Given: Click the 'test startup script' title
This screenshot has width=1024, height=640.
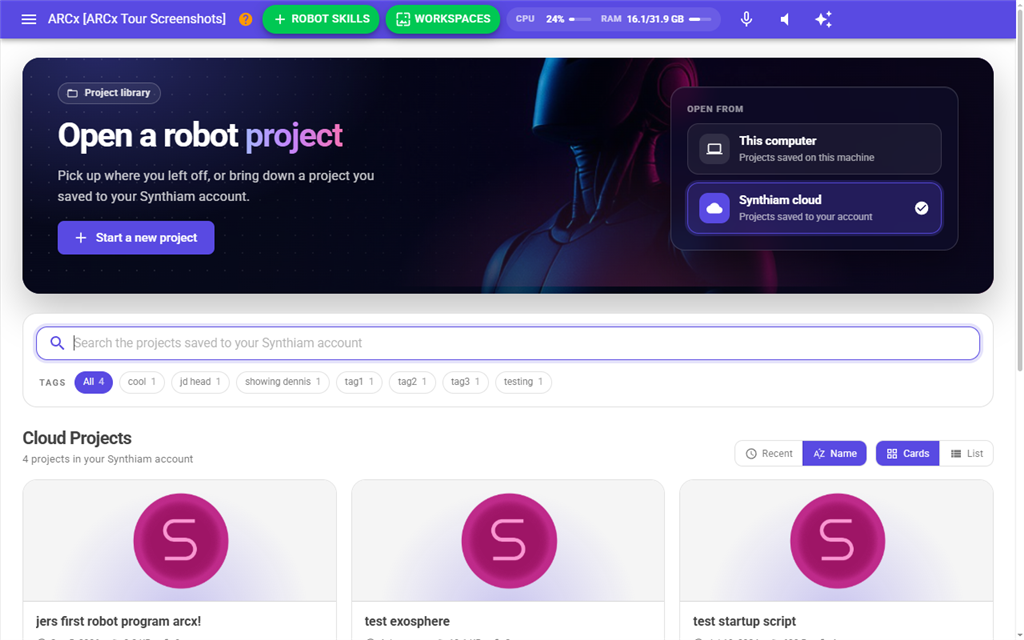Looking at the screenshot, I should [x=744, y=621].
